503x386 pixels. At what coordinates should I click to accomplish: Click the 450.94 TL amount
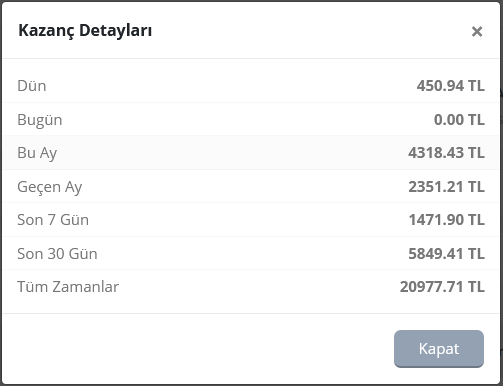[450, 86]
